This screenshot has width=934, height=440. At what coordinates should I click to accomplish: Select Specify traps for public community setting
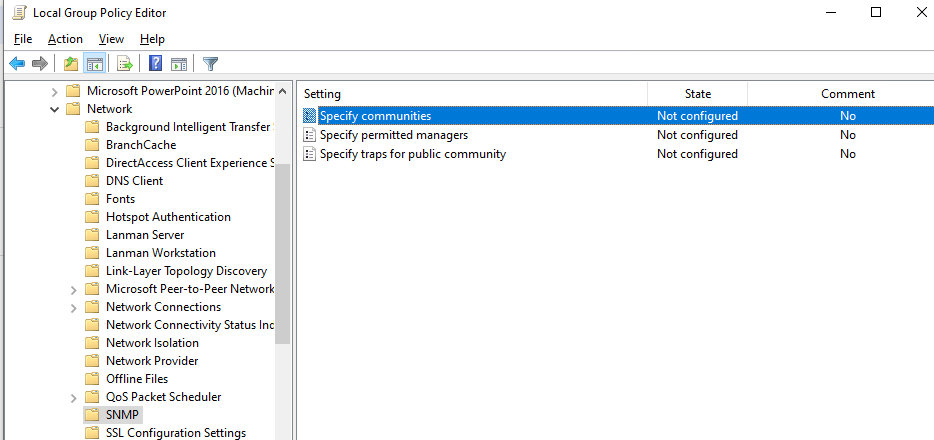pos(413,154)
